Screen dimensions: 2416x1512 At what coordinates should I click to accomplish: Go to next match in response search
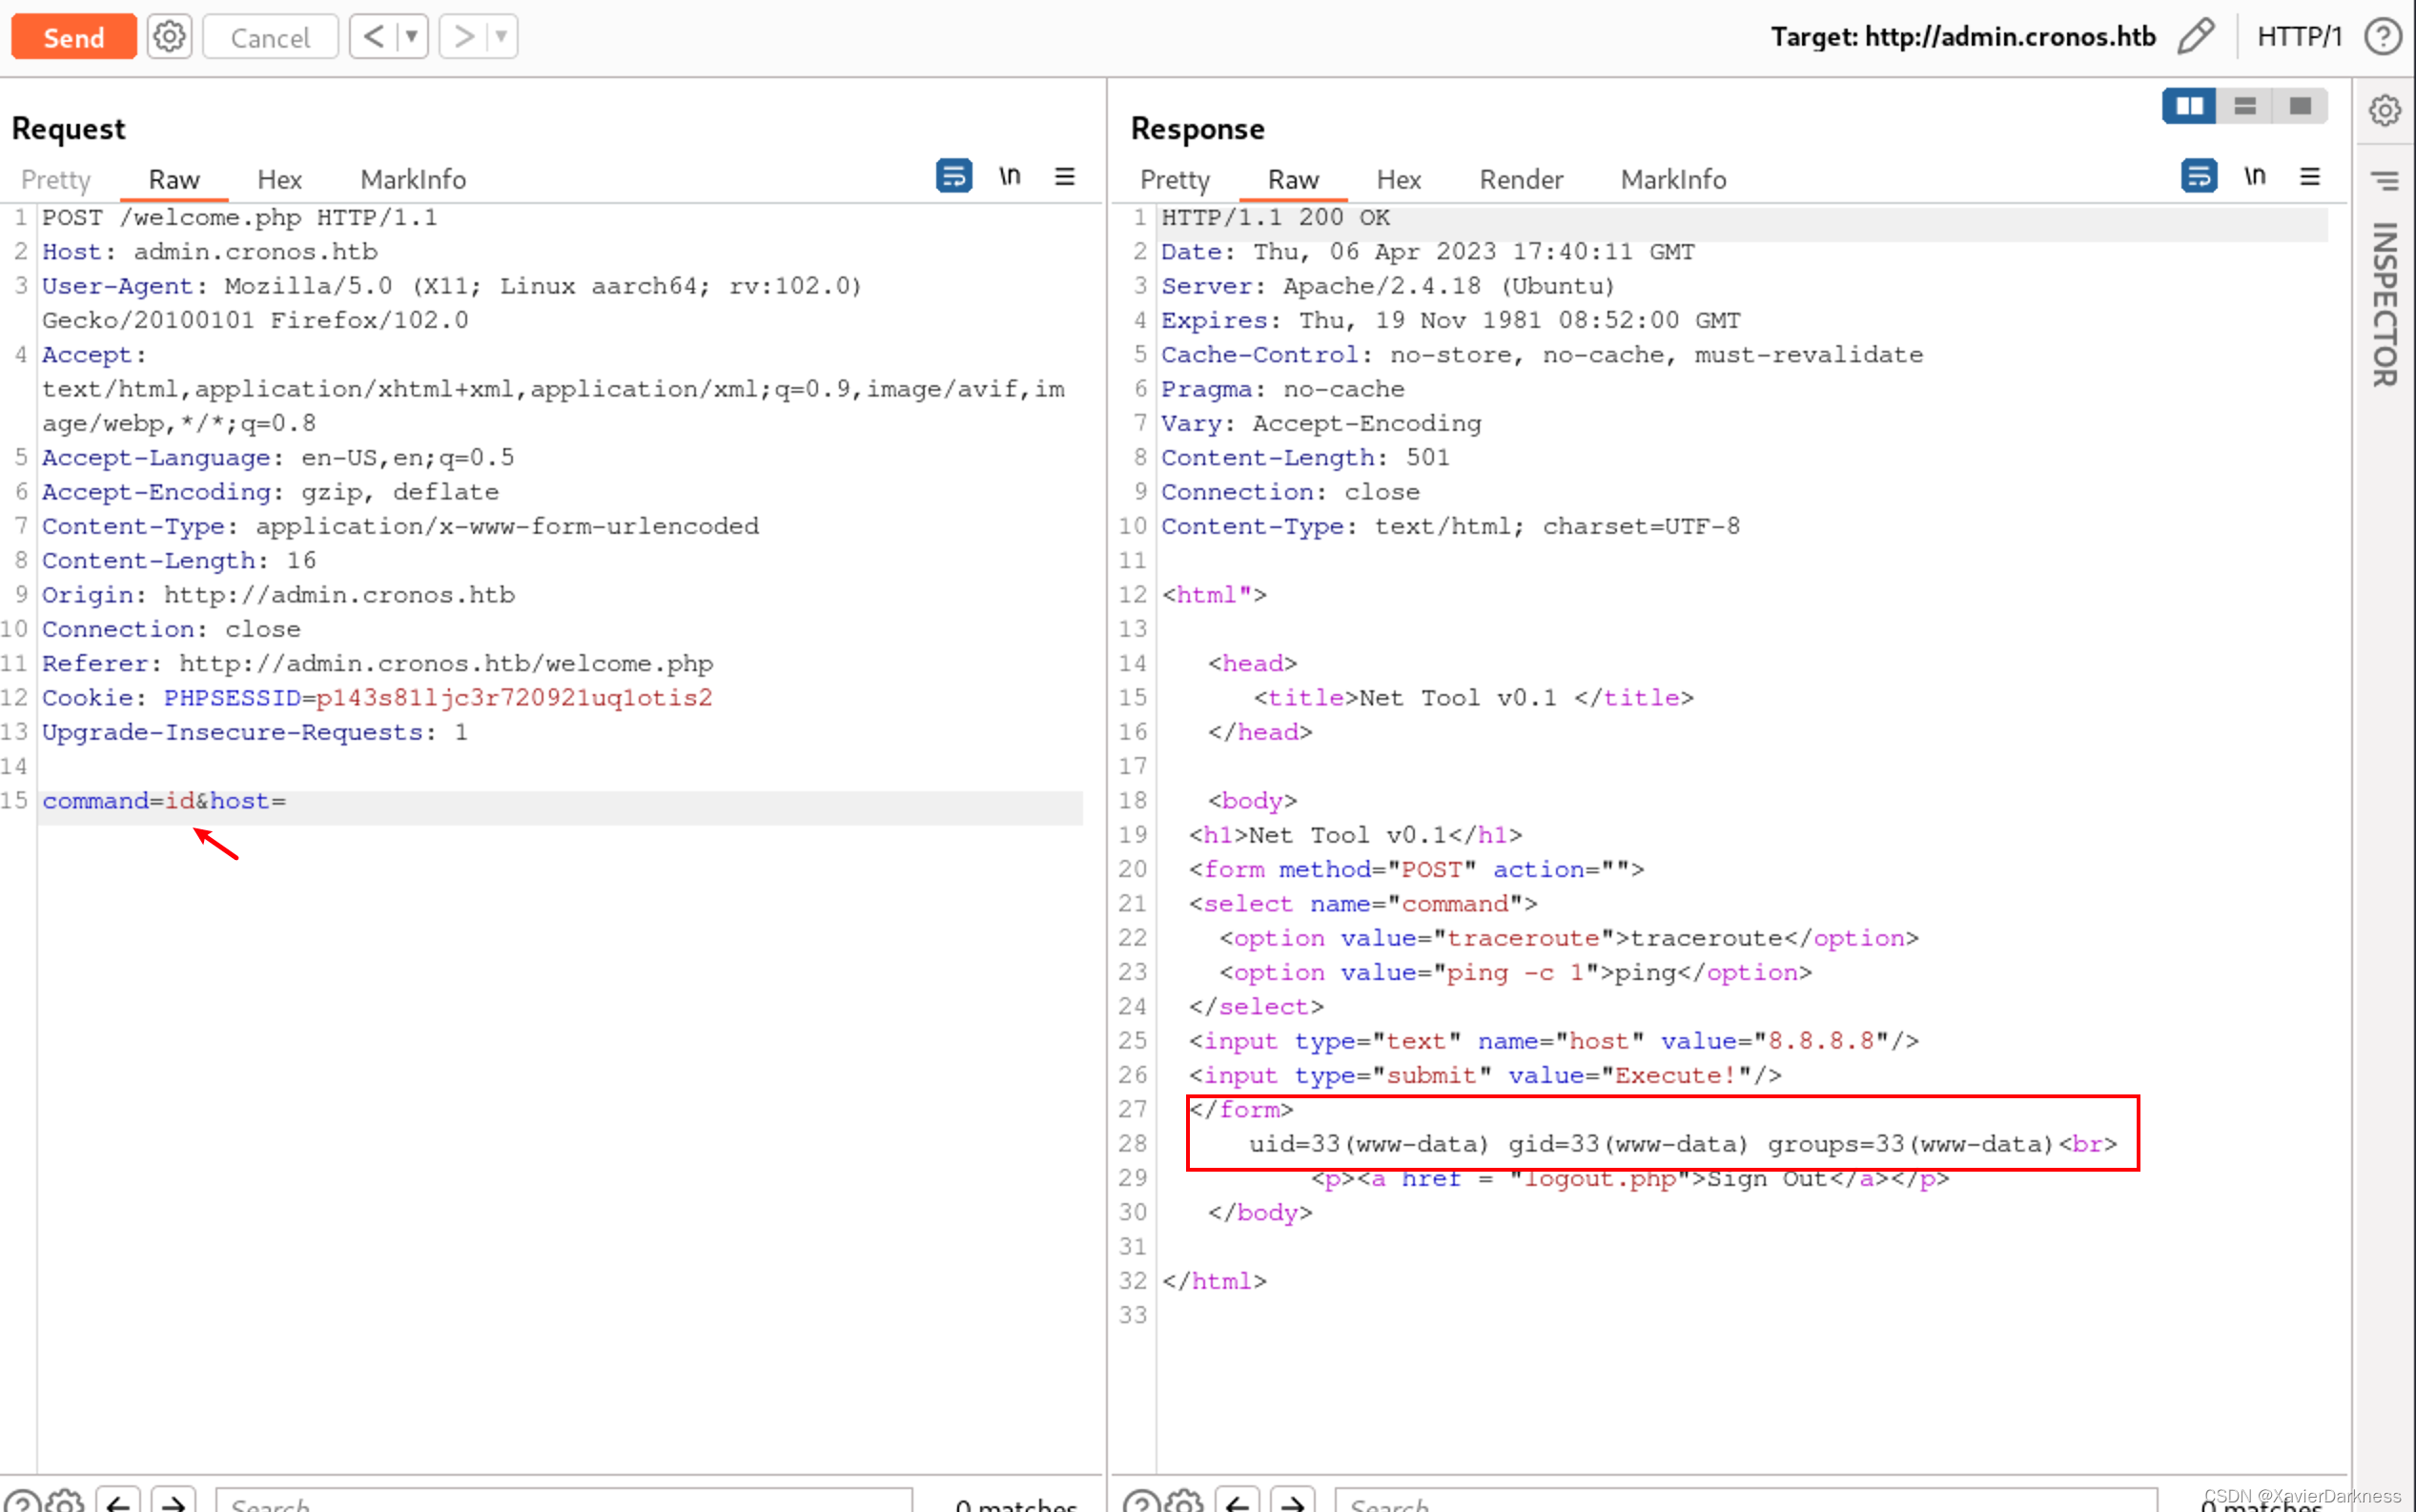[x=1292, y=1502]
